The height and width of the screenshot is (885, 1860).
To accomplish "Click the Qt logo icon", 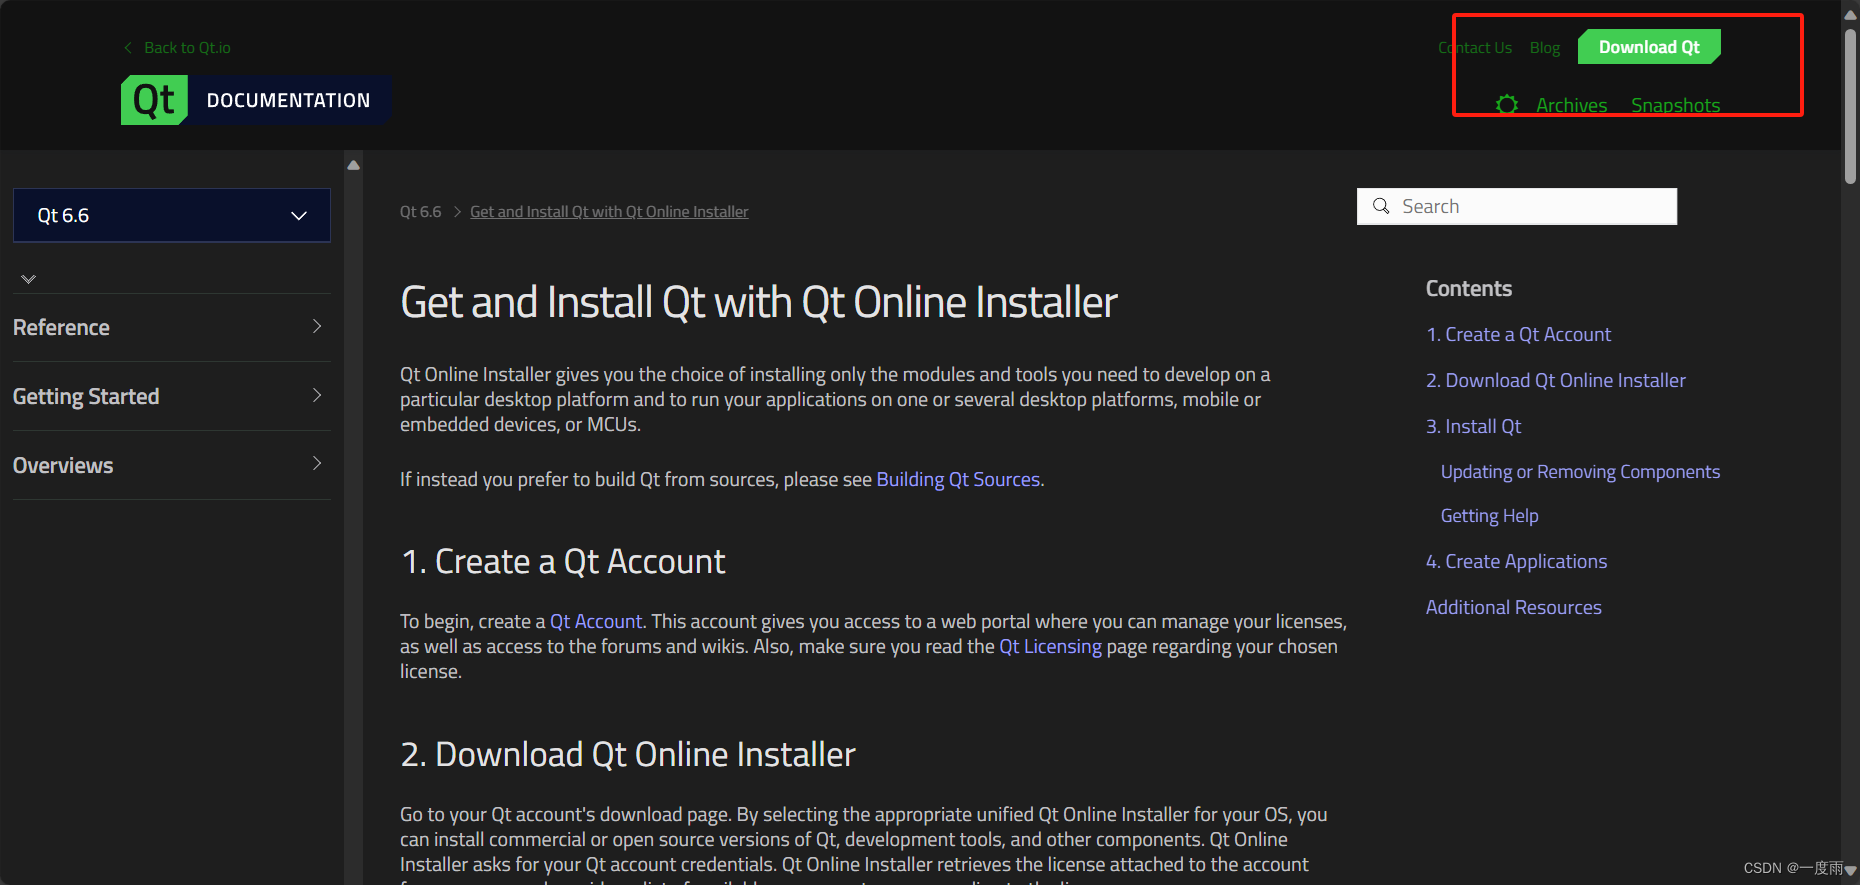I will pos(154,100).
